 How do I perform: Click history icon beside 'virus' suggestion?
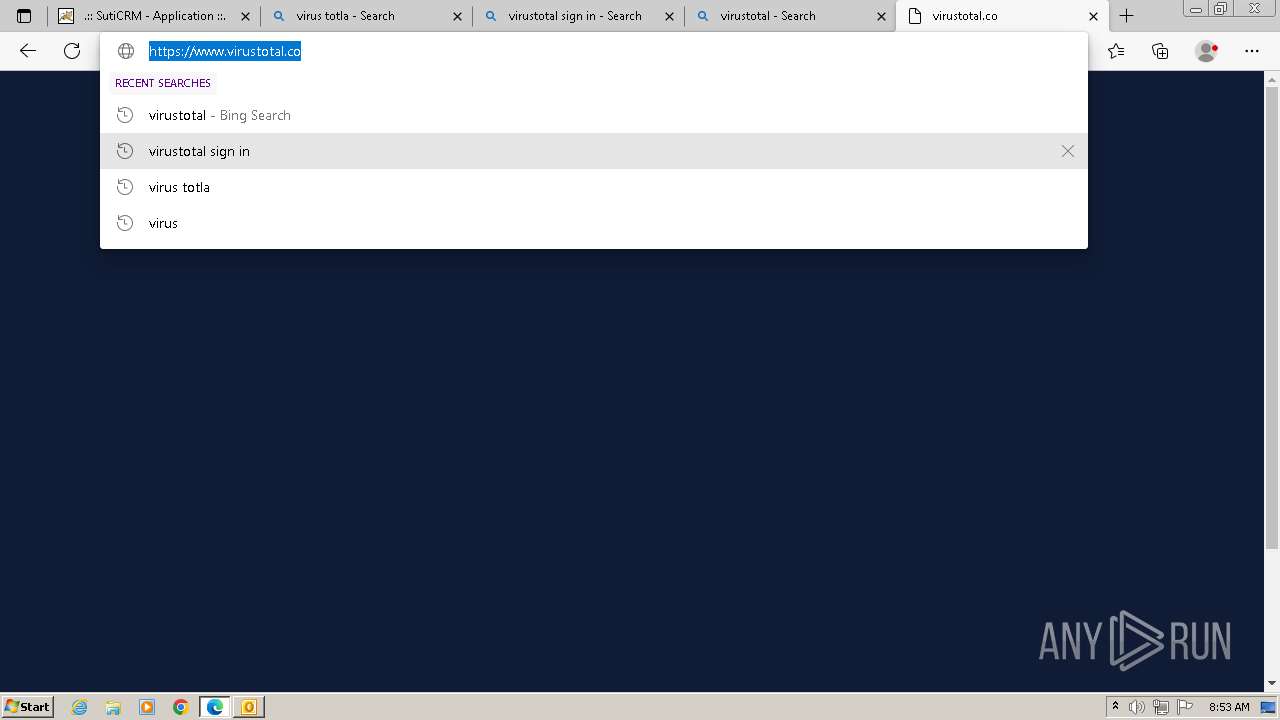[x=125, y=223]
